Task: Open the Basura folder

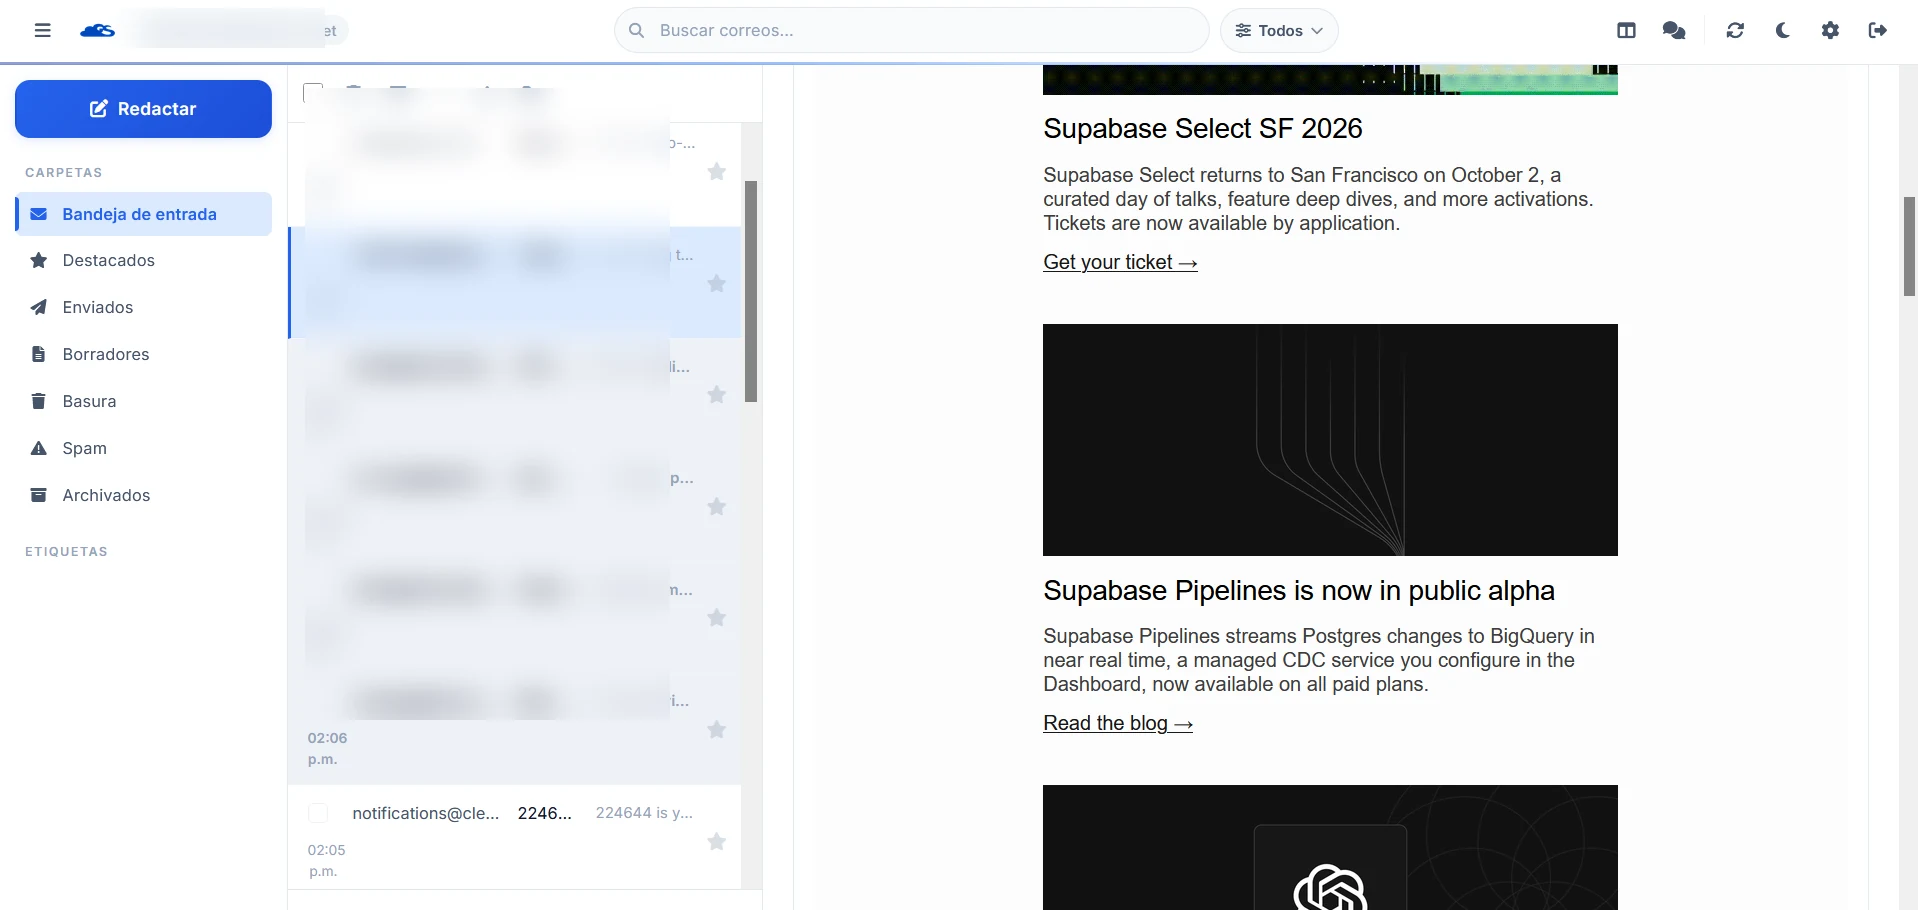Action: point(144,401)
